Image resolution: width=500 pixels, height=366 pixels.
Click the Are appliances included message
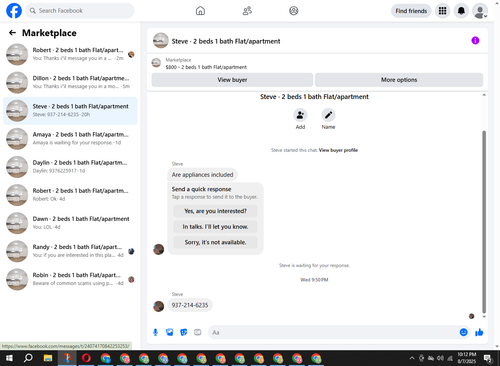[202, 175]
